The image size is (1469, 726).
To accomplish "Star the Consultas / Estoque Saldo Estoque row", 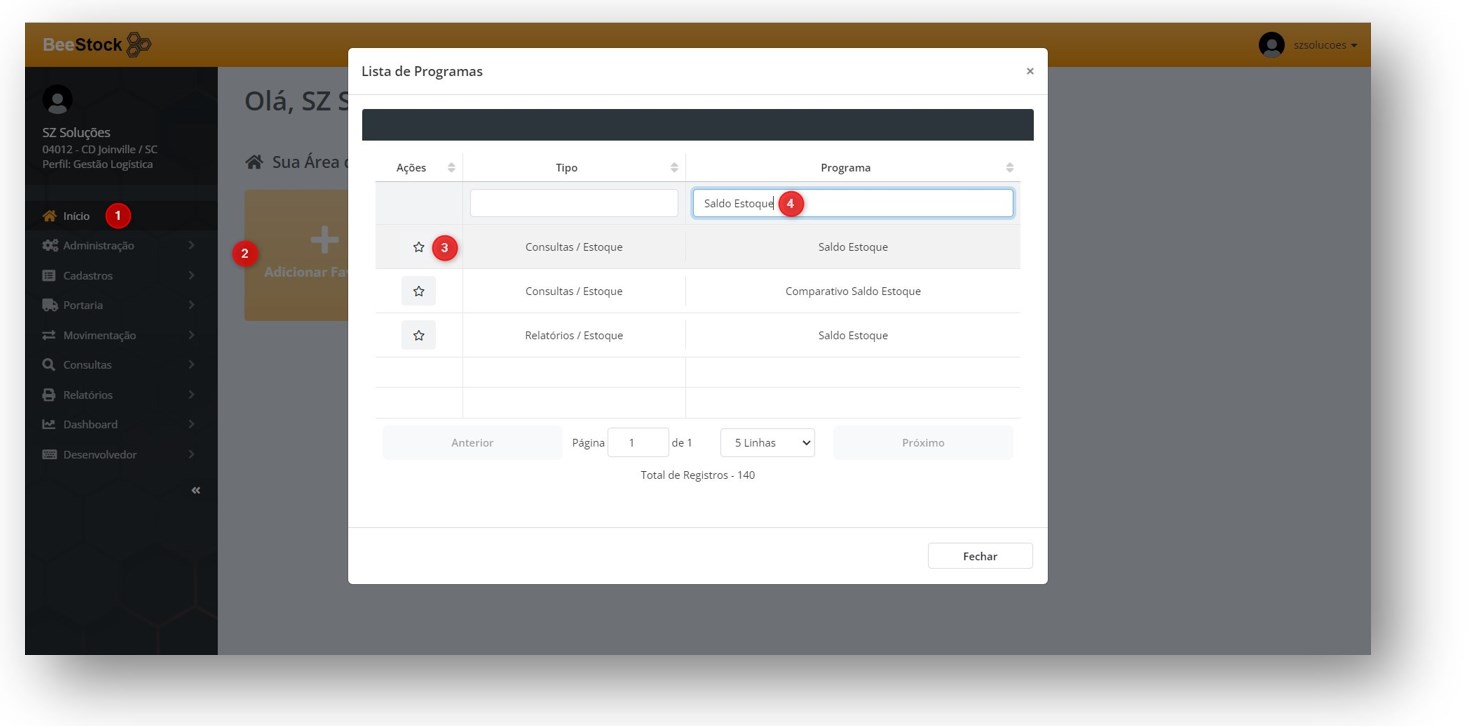I will tap(418, 247).
